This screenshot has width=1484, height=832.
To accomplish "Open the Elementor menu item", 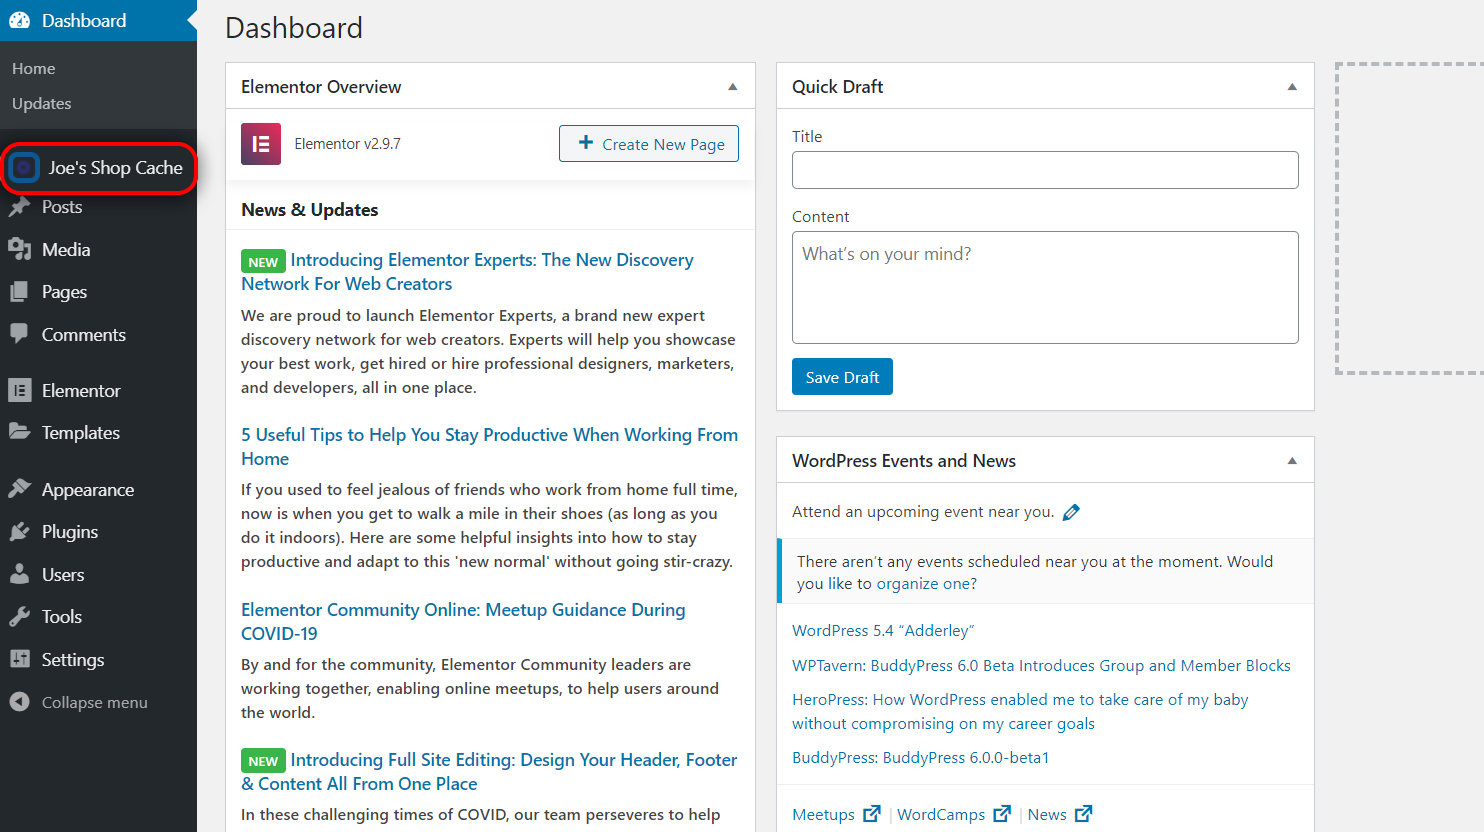I will tap(81, 390).
